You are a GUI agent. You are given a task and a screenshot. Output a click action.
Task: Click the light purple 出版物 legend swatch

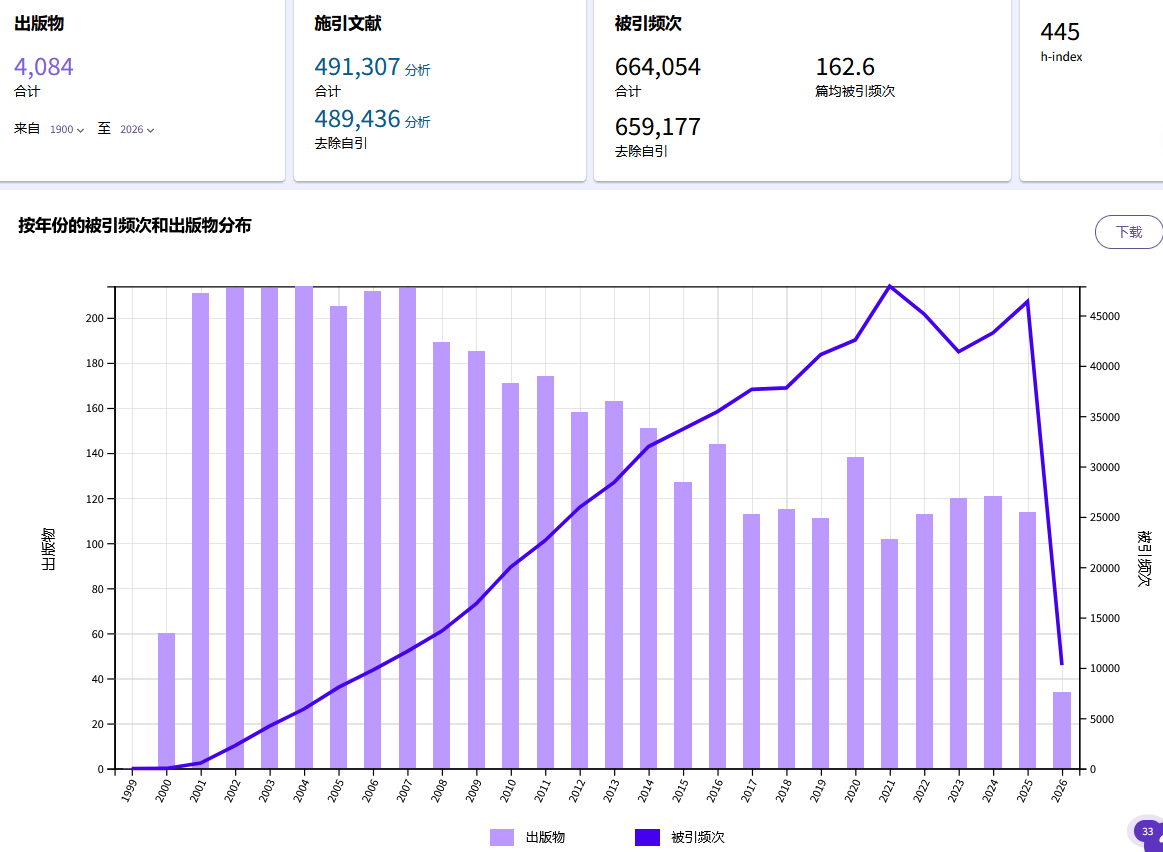[502, 837]
